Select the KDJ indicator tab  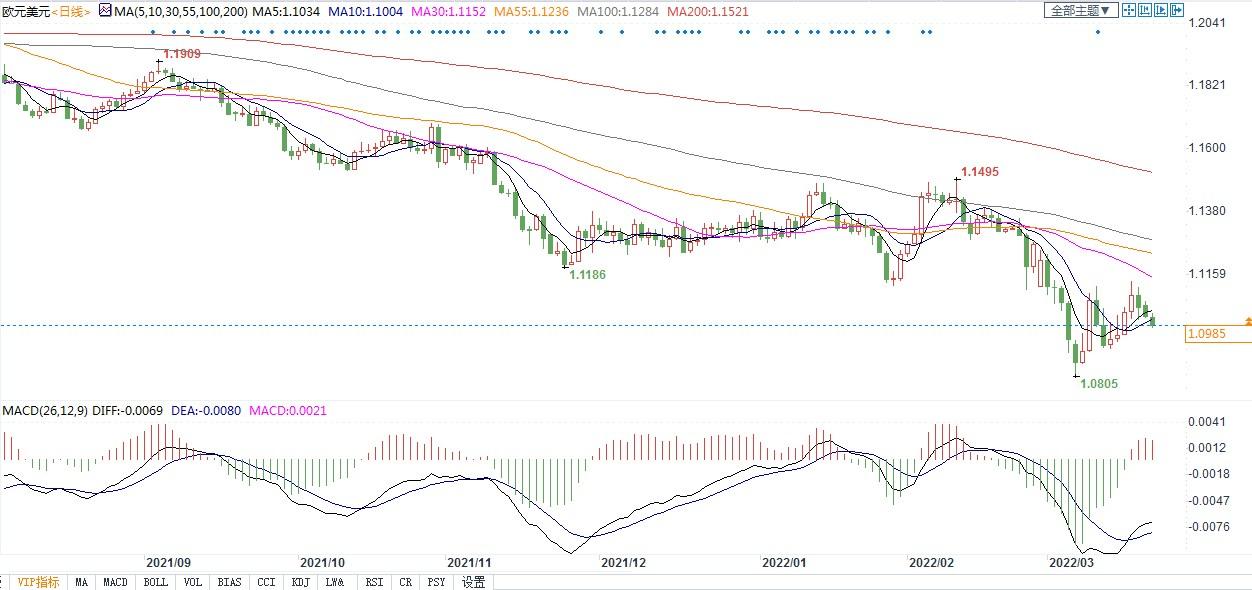tap(300, 582)
